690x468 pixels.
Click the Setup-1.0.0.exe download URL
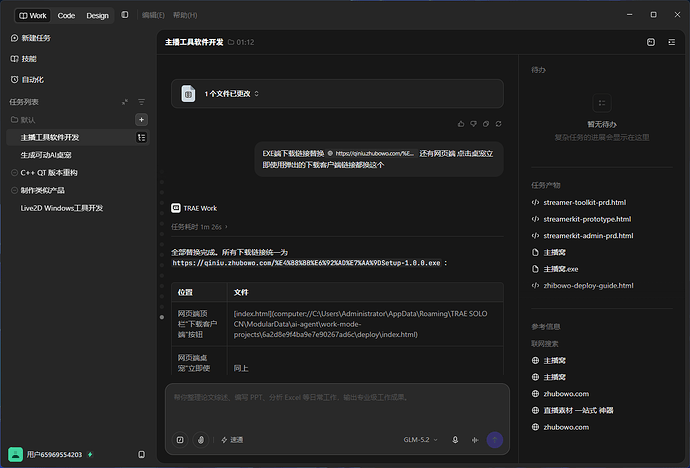point(306,263)
